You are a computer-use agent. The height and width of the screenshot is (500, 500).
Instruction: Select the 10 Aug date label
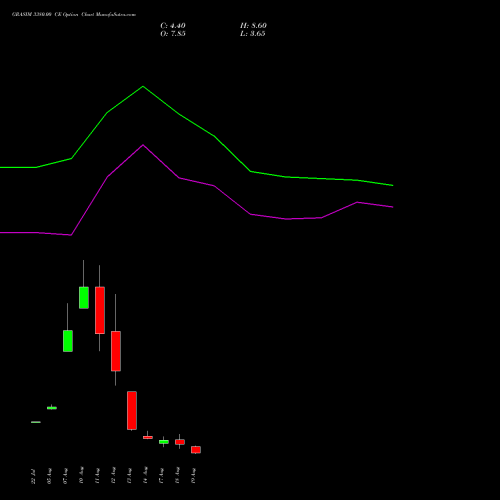point(81,476)
